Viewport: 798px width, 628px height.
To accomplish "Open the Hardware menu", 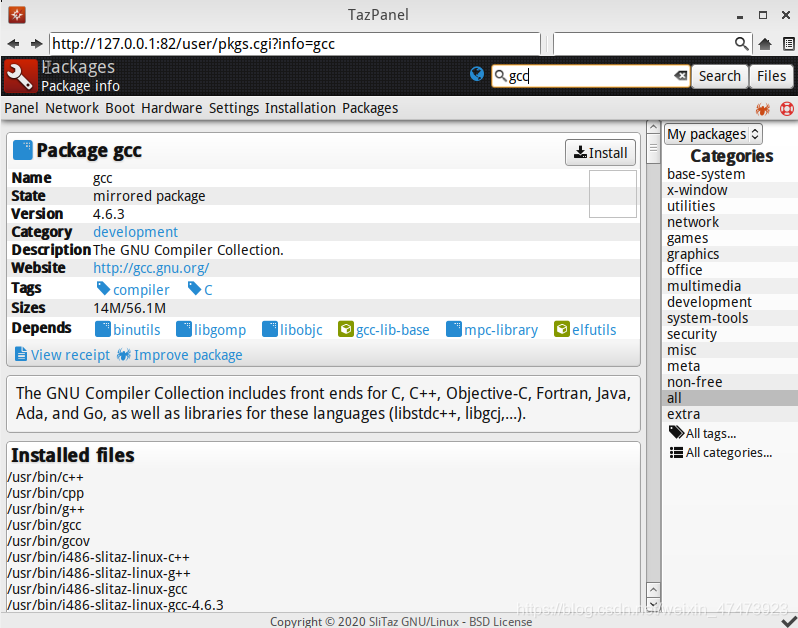I will pyautogui.click(x=172, y=108).
